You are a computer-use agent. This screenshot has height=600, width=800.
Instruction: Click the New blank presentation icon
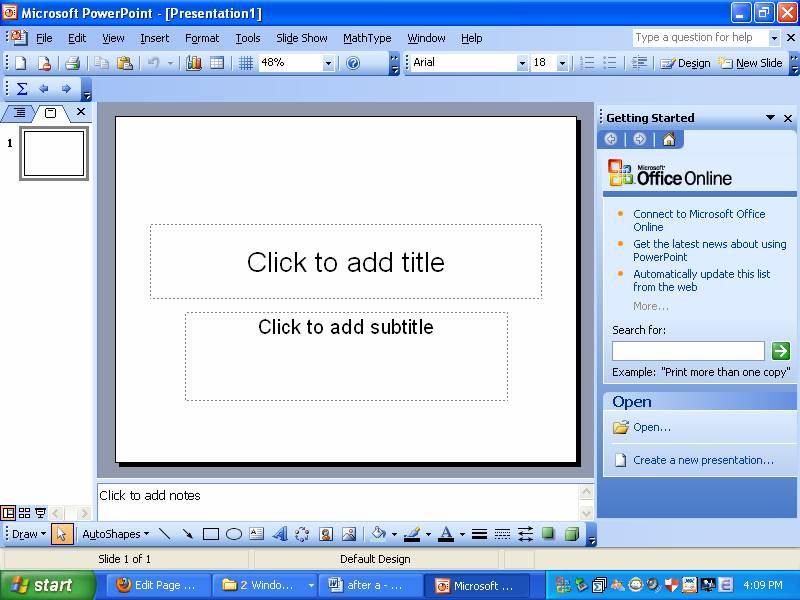(20, 63)
